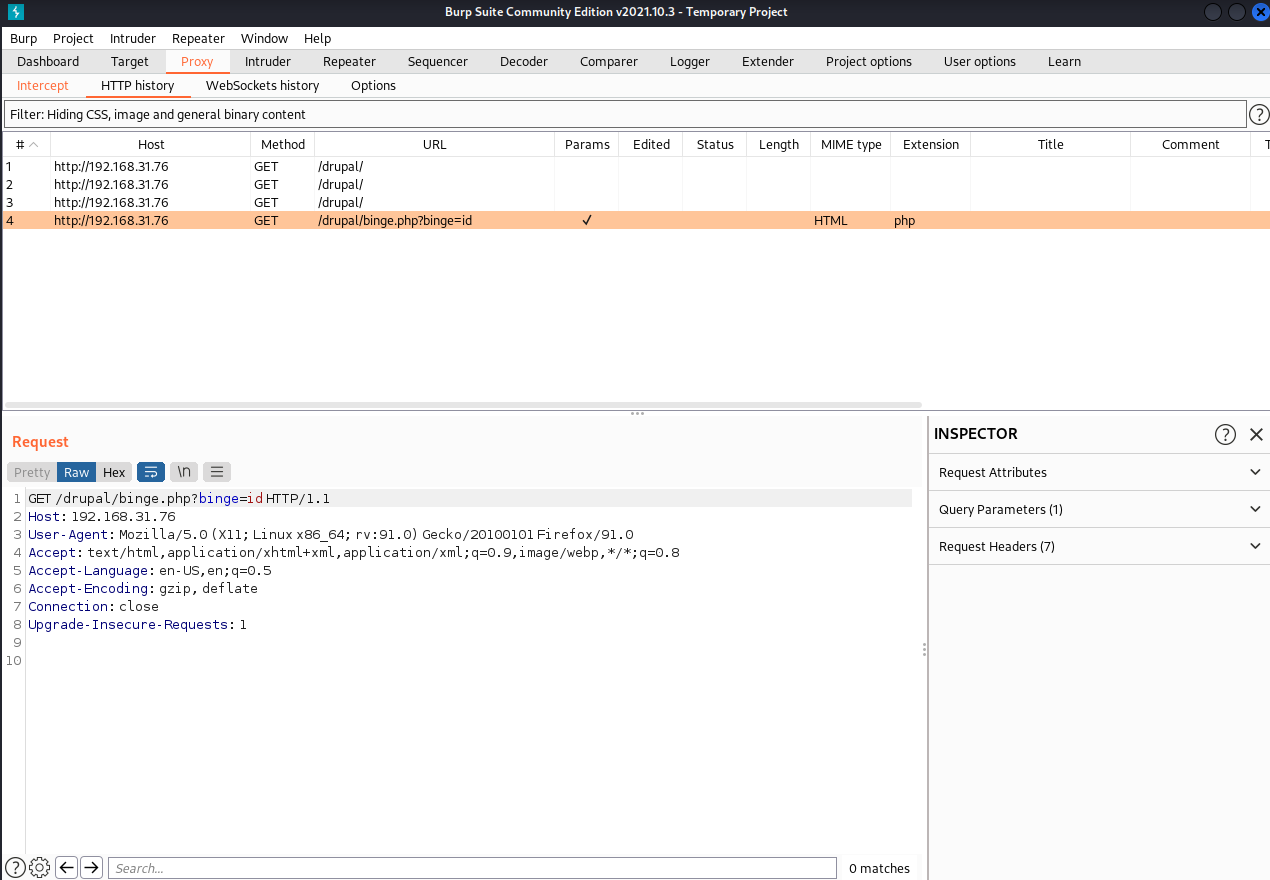
Task: Open the Window menu
Action: click(x=264, y=38)
